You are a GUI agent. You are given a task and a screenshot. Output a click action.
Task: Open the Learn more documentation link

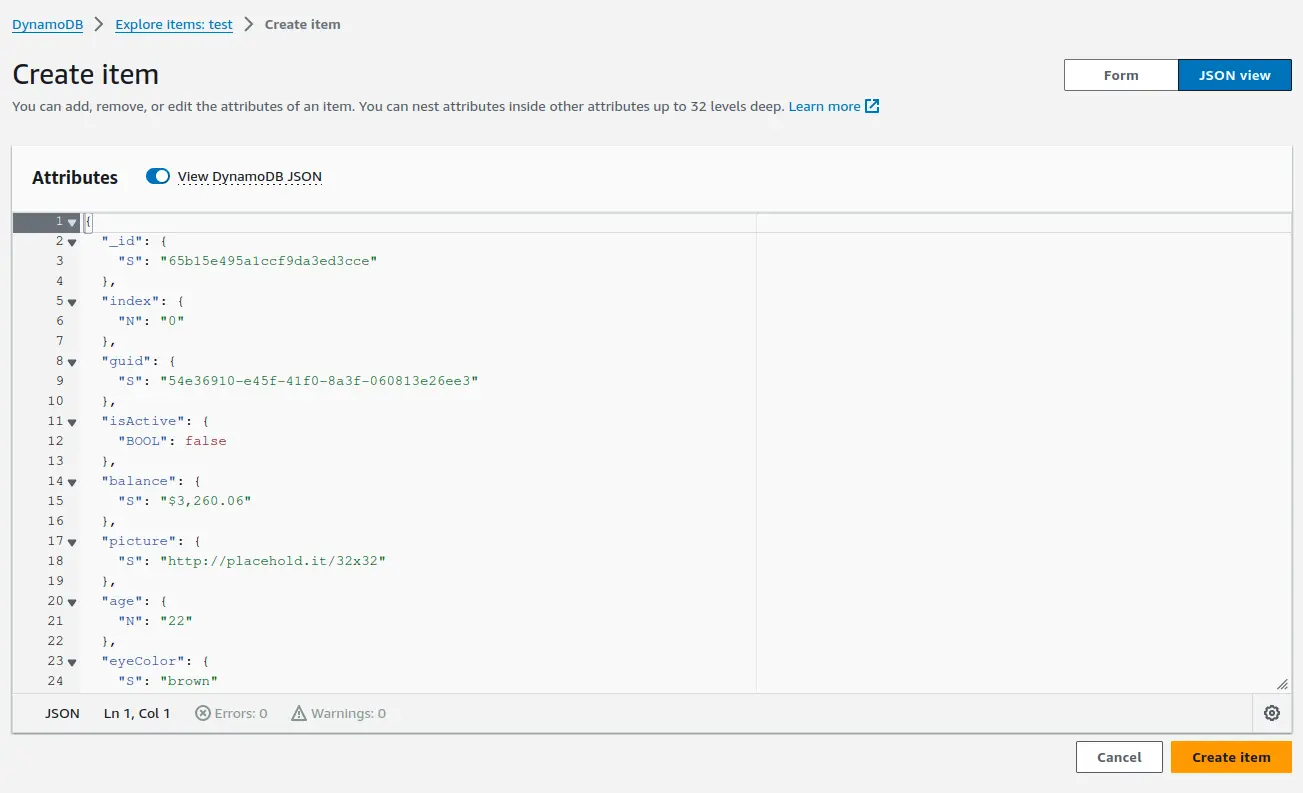824,106
